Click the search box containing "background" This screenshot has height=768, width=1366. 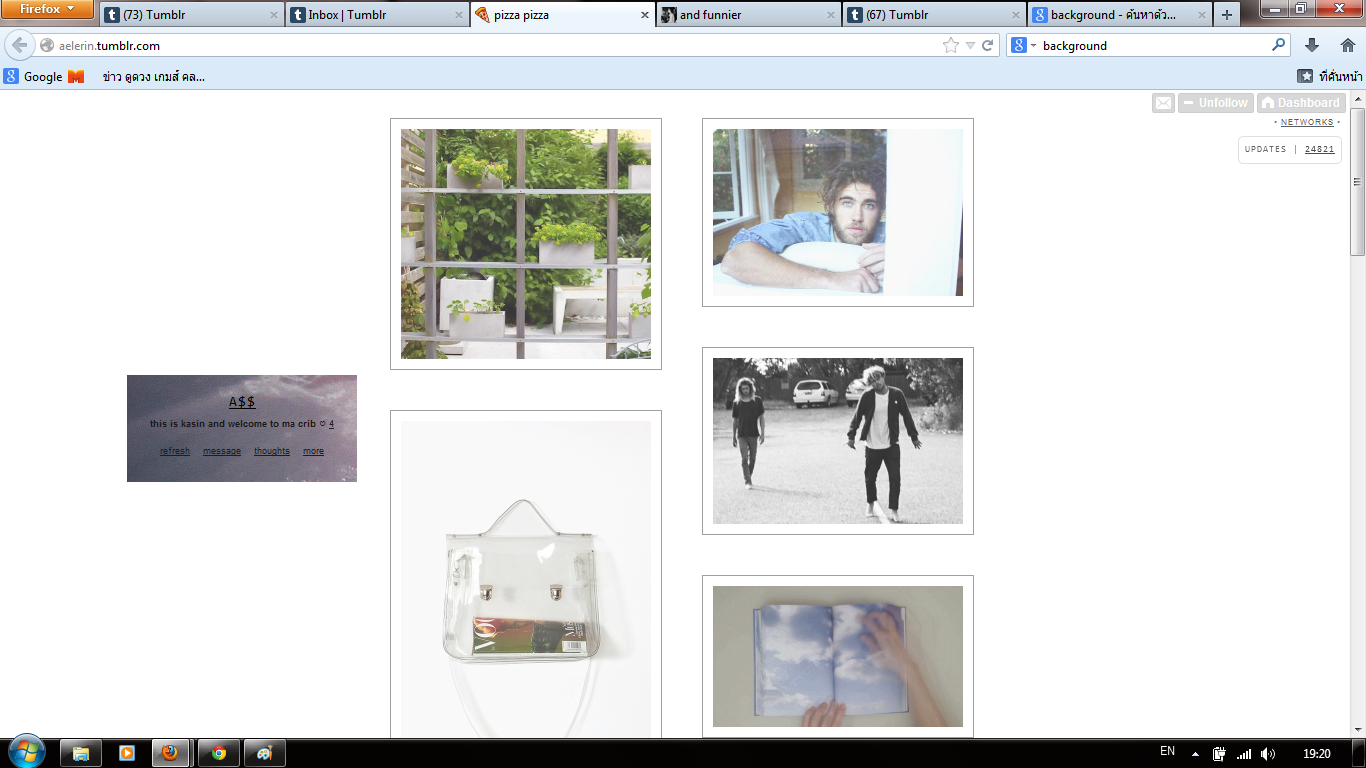tap(1155, 45)
